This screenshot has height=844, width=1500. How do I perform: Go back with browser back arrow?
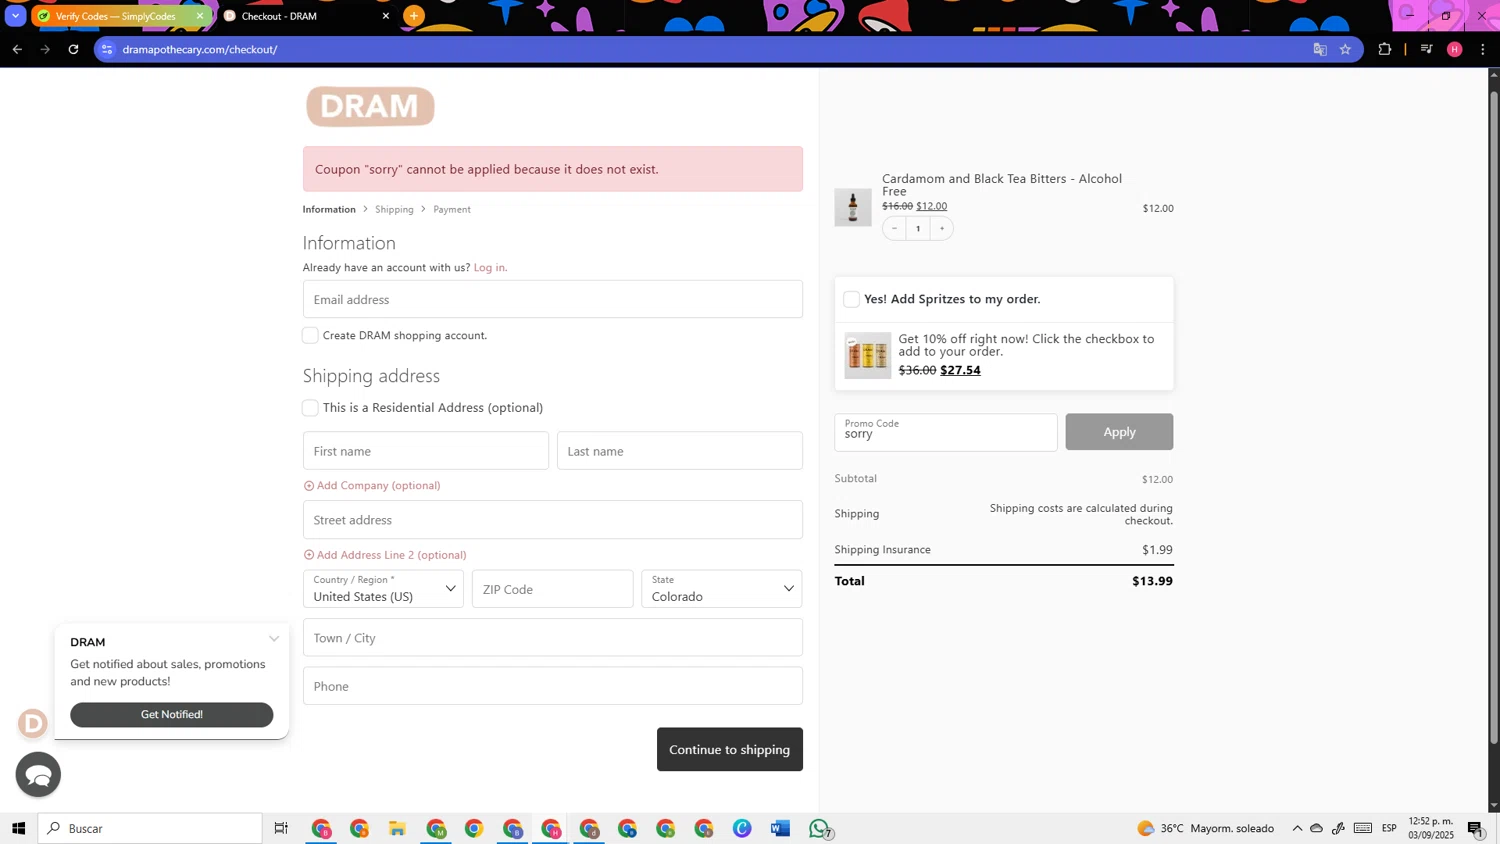(x=17, y=49)
